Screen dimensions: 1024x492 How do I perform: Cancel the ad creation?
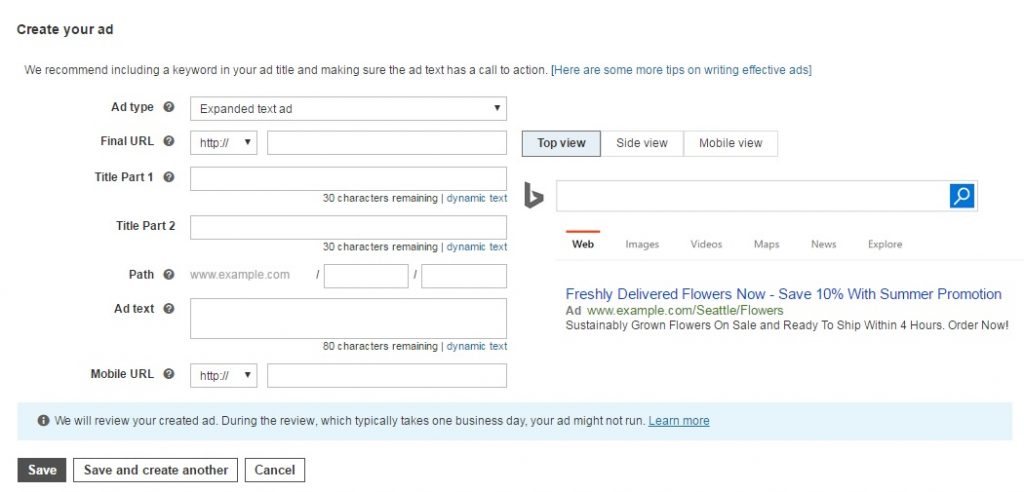coord(274,470)
